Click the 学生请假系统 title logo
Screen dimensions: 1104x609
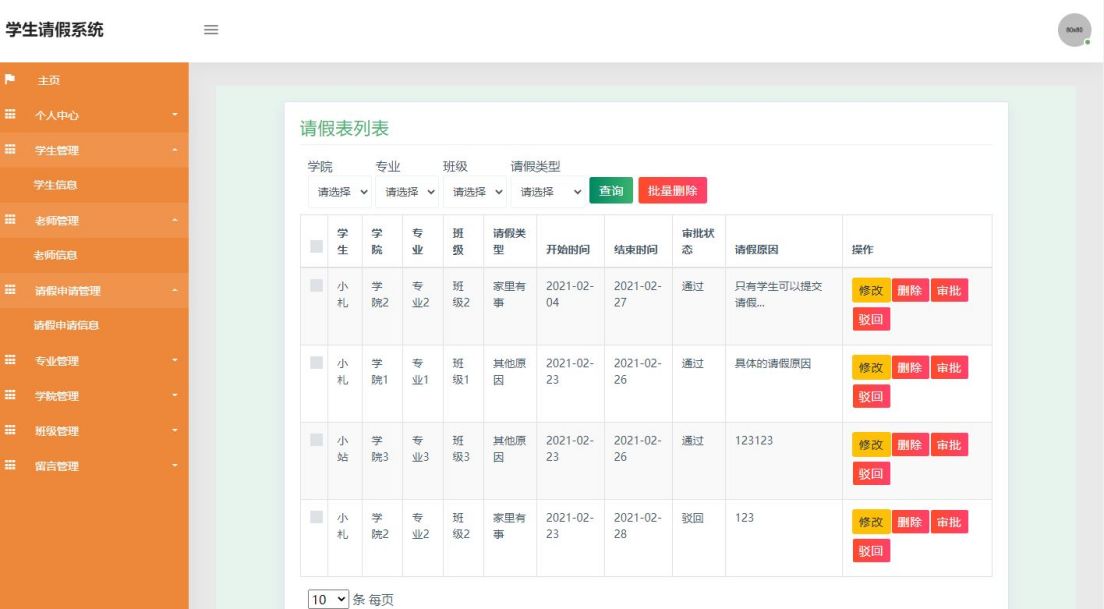coord(54,30)
